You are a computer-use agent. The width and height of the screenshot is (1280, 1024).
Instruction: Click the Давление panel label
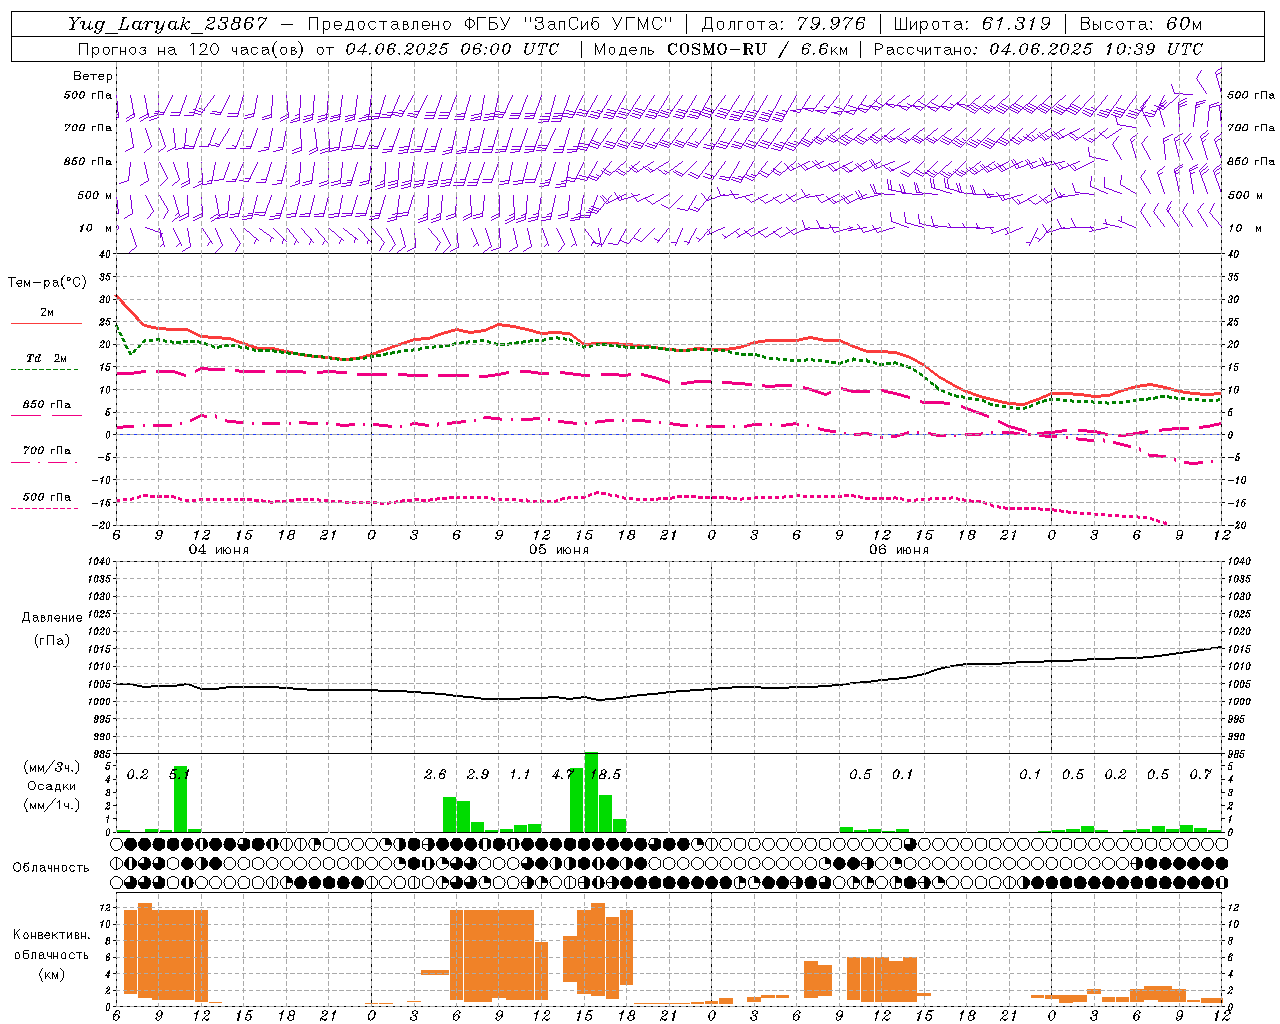pyautogui.click(x=52, y=618)
